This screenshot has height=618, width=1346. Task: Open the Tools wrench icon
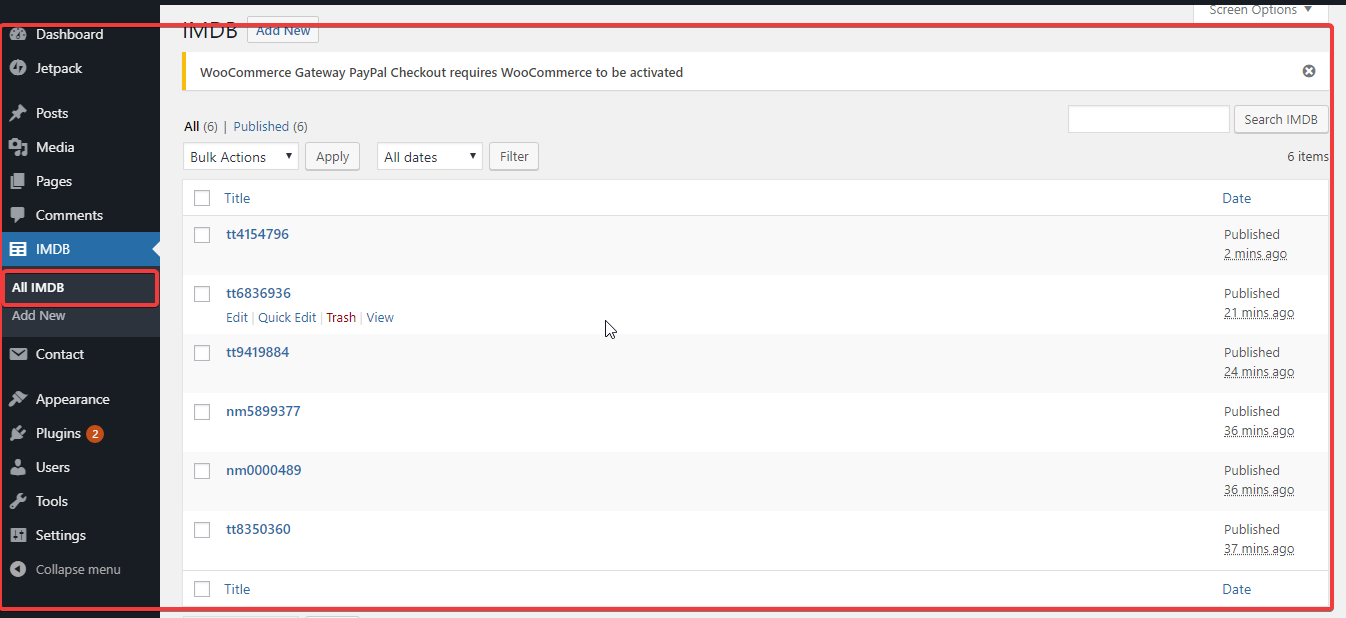(x=18, y=501)
